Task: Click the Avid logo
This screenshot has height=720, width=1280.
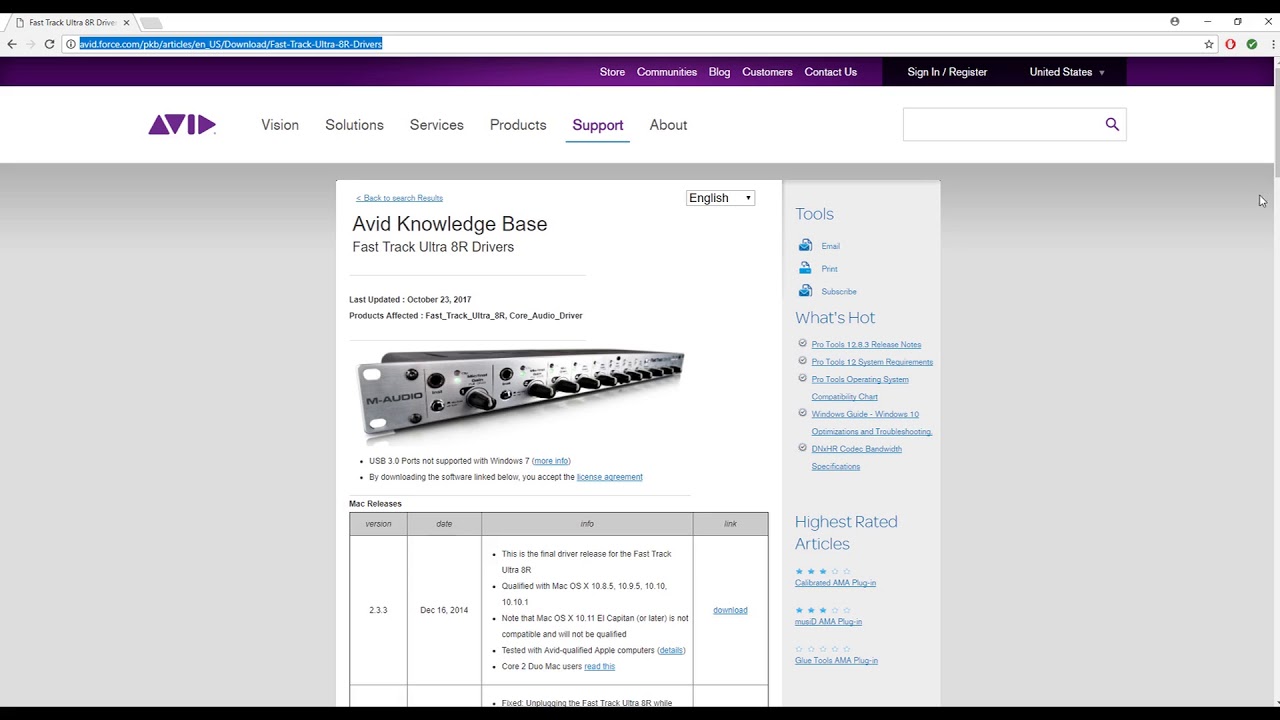Action: click(182, 125)
